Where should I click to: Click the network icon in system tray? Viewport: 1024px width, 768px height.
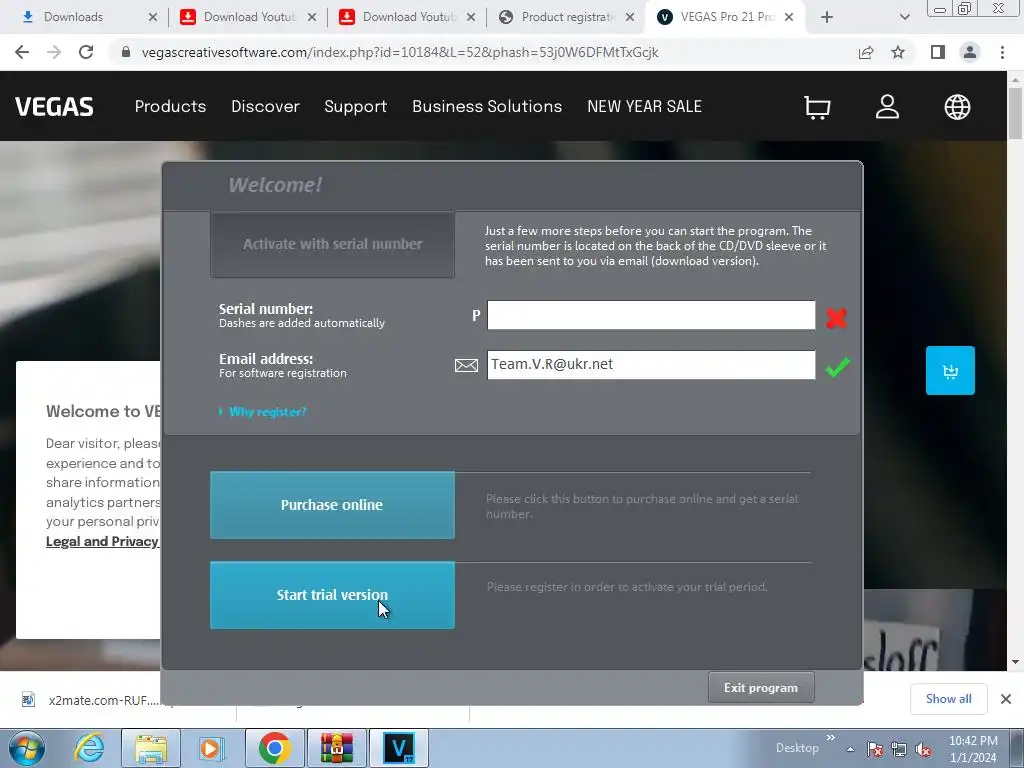coord(899,750)
